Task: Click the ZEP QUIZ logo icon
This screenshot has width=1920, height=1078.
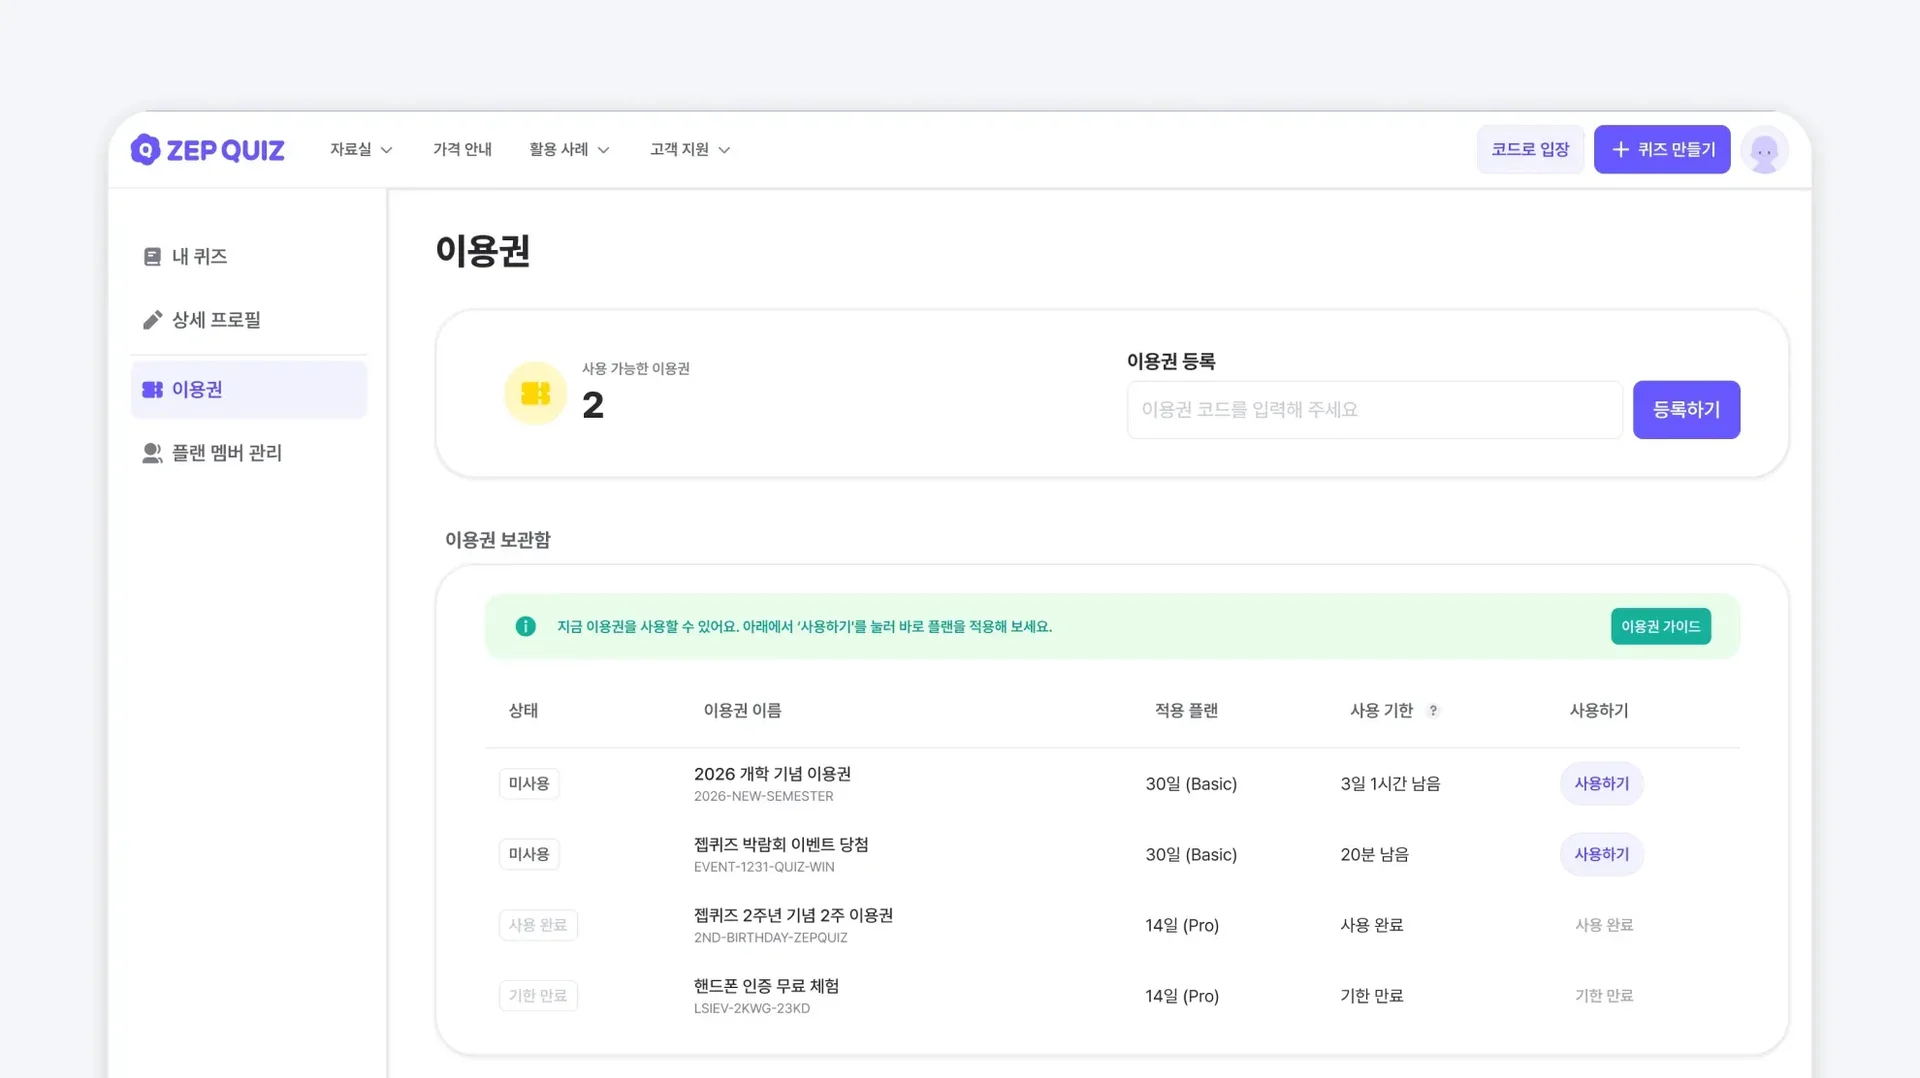Action: pyautogui.click(x=146, y=149)
